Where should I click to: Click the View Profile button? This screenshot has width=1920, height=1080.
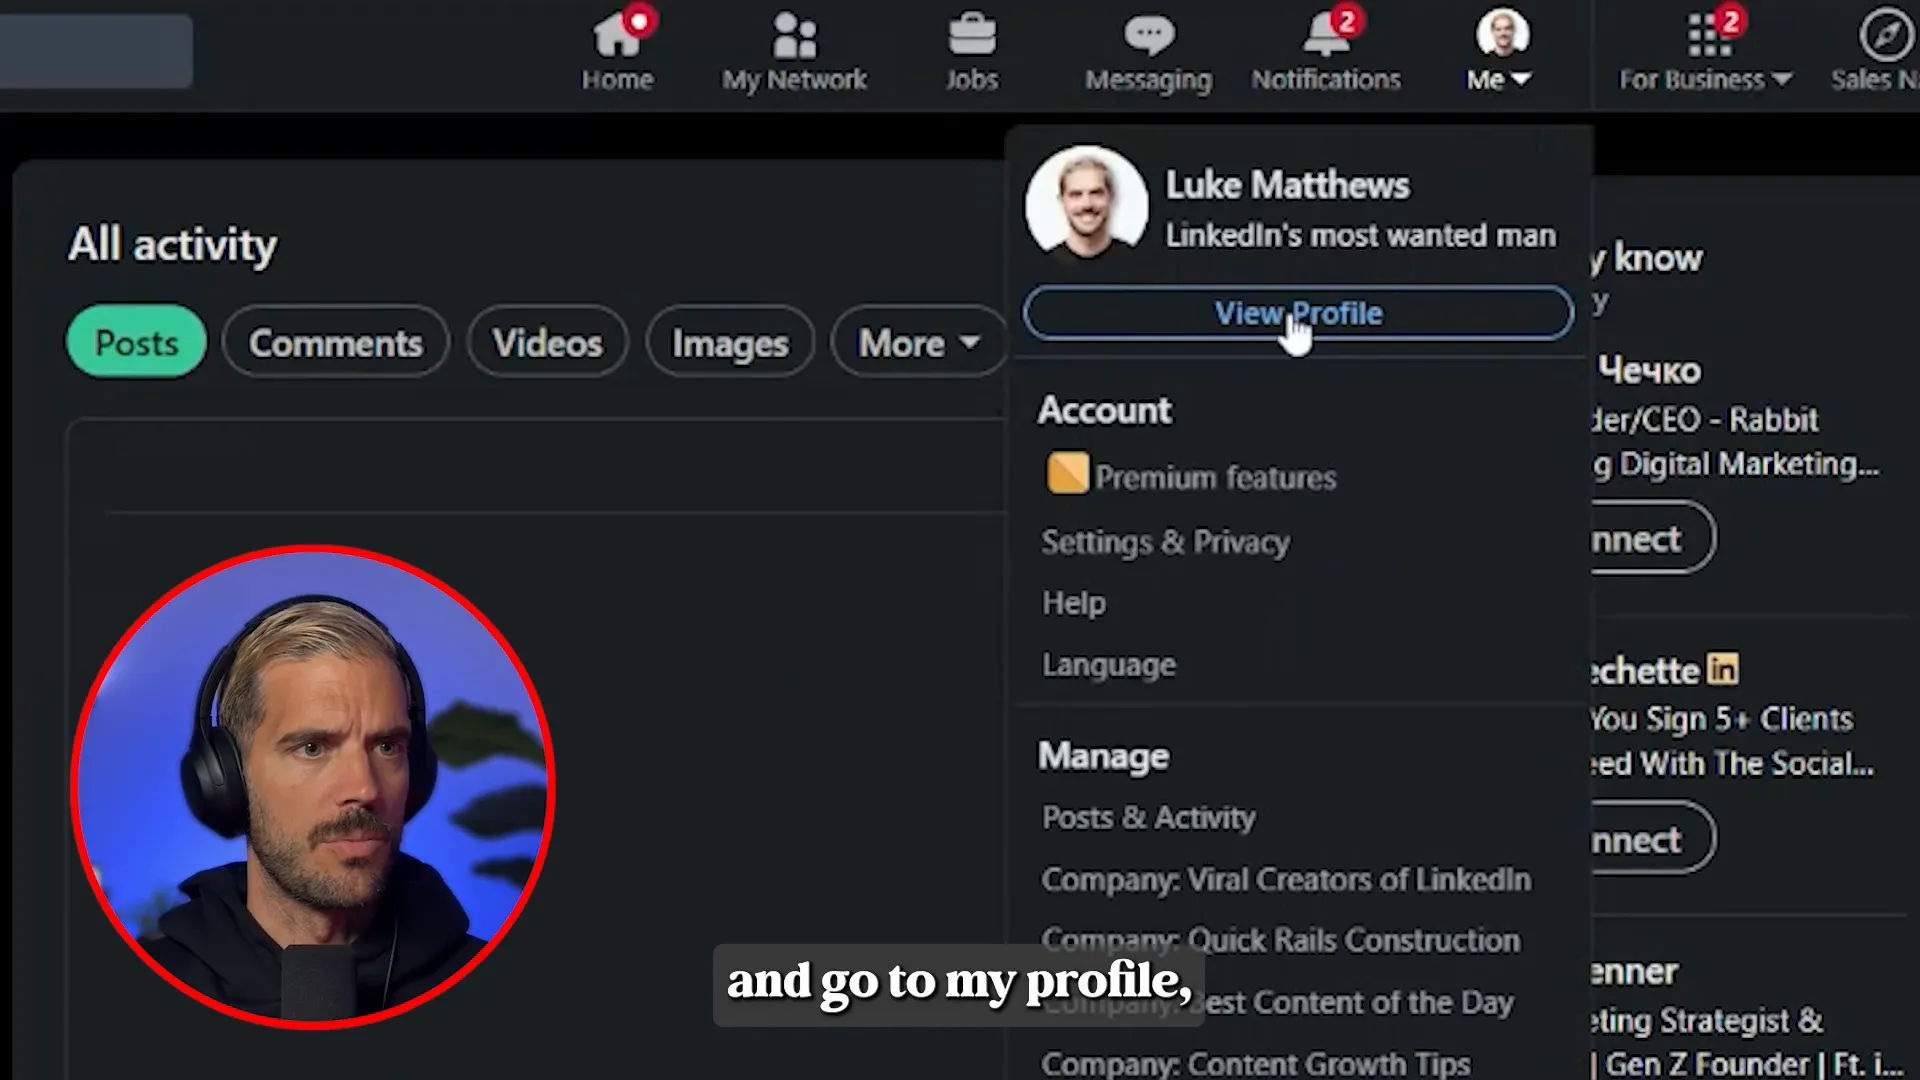[1298, 313]
